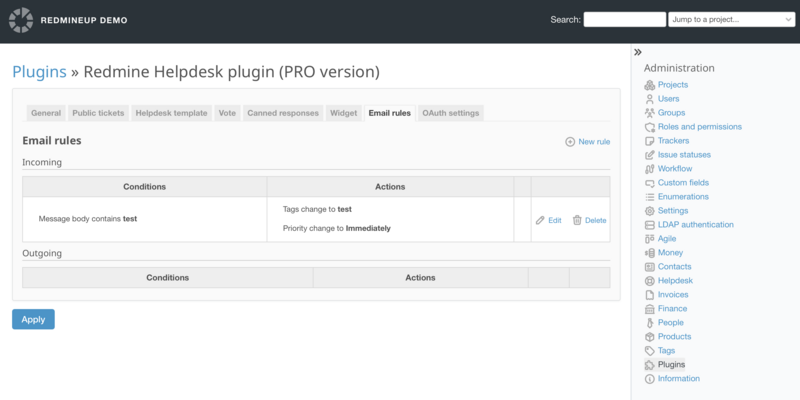Open the OAuth settings tab
Screen dimensions: 800x400
pos(450,113)
